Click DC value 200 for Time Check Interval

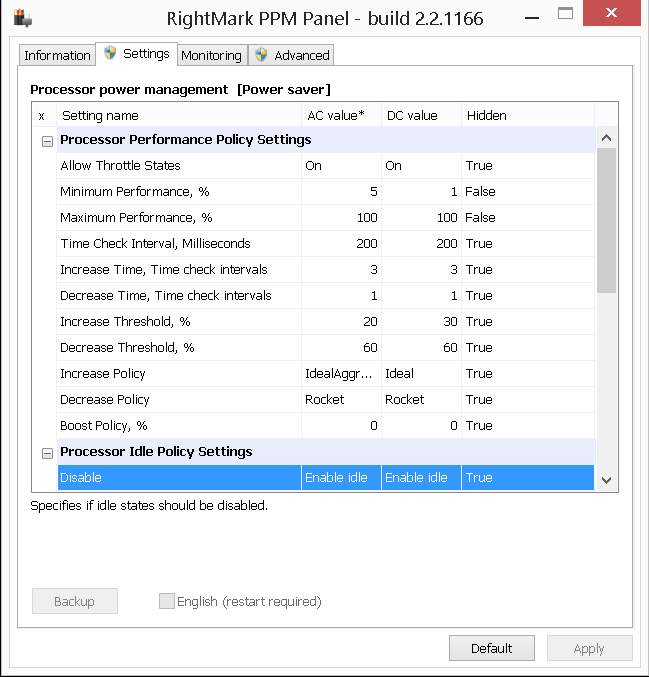(421, 244)
